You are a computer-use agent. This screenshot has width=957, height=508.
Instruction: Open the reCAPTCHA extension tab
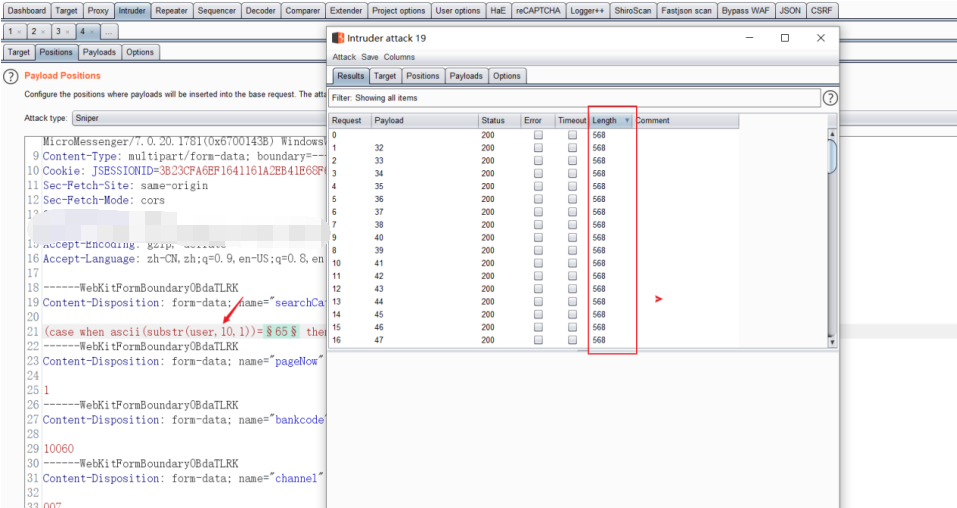tap(538, 10)
